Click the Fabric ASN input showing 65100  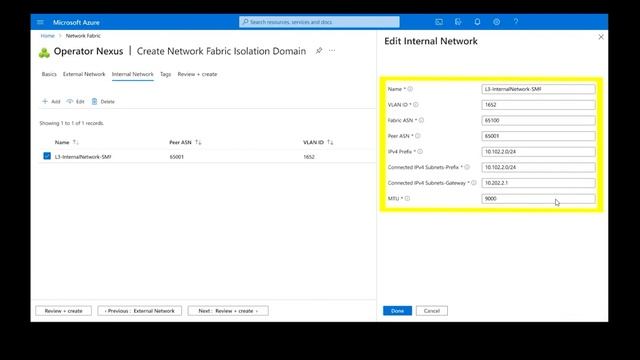pos(538,120)
